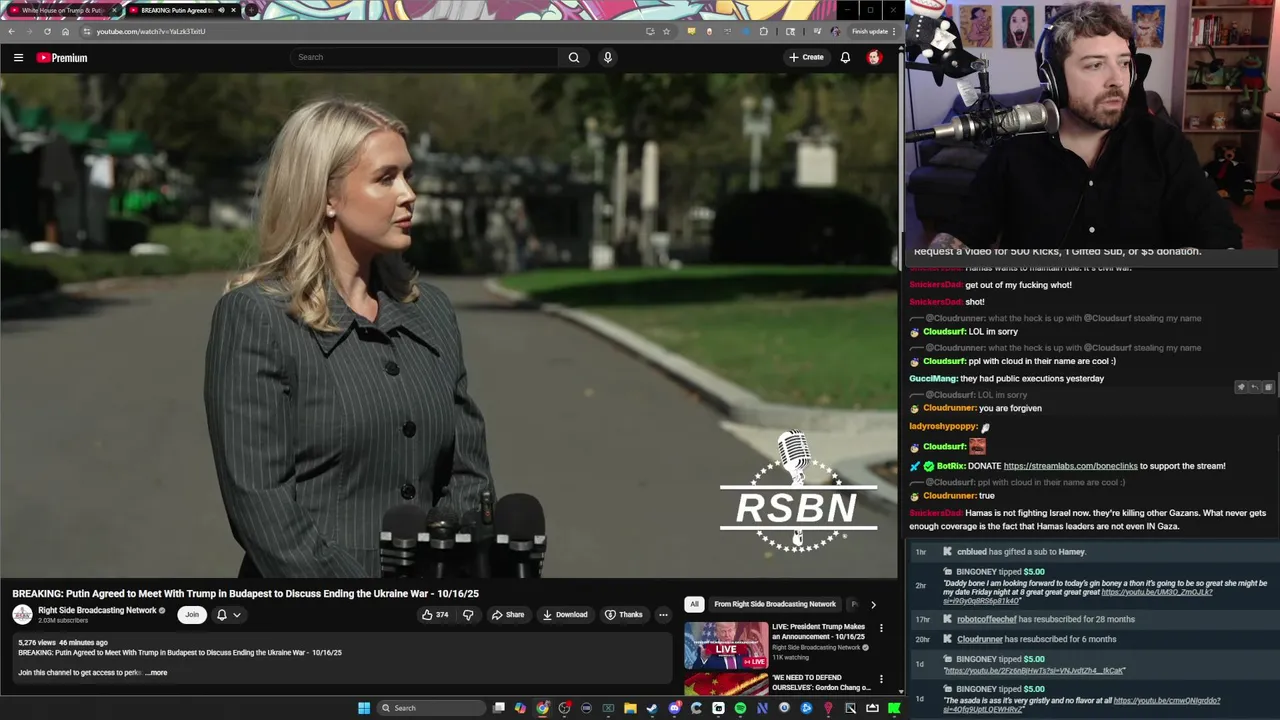Open BINGONEY's youtu.be/UM3O tip link
1280x720 pixels.
[1157, 592]
